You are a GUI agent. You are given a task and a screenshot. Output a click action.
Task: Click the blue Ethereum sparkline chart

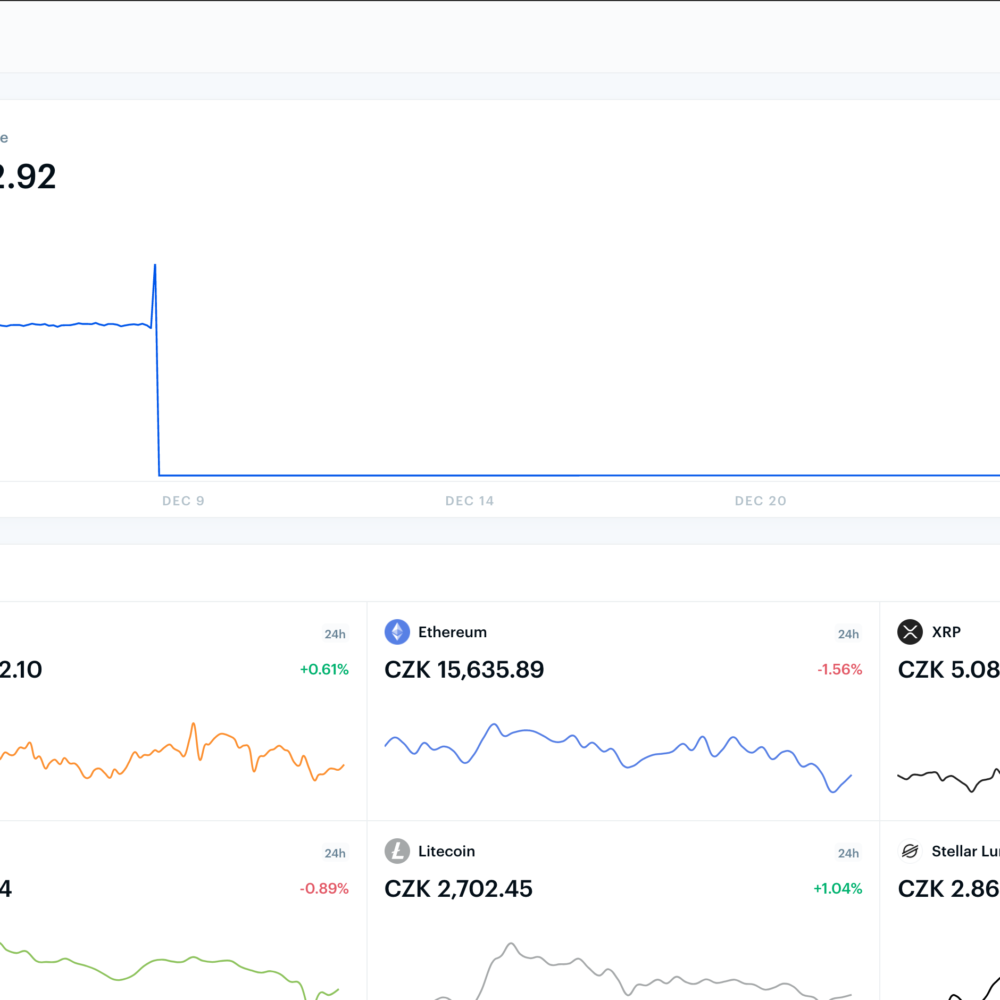(618, 752)
